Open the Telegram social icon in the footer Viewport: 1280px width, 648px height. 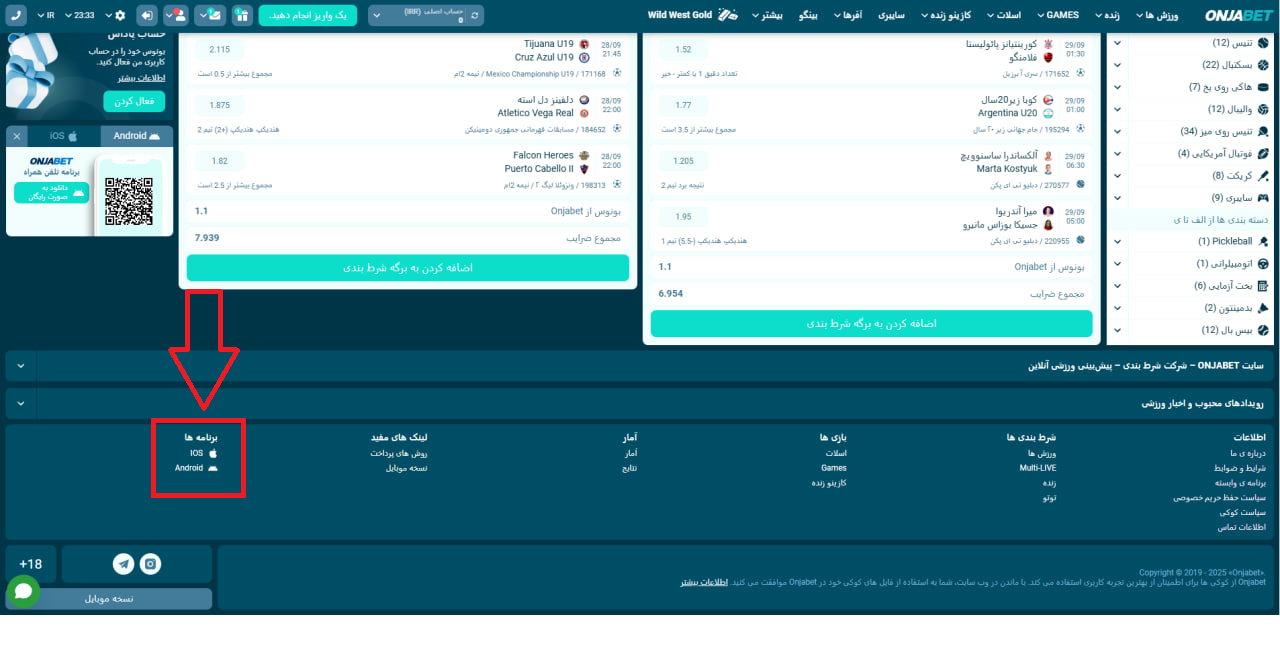click(124, 564)
